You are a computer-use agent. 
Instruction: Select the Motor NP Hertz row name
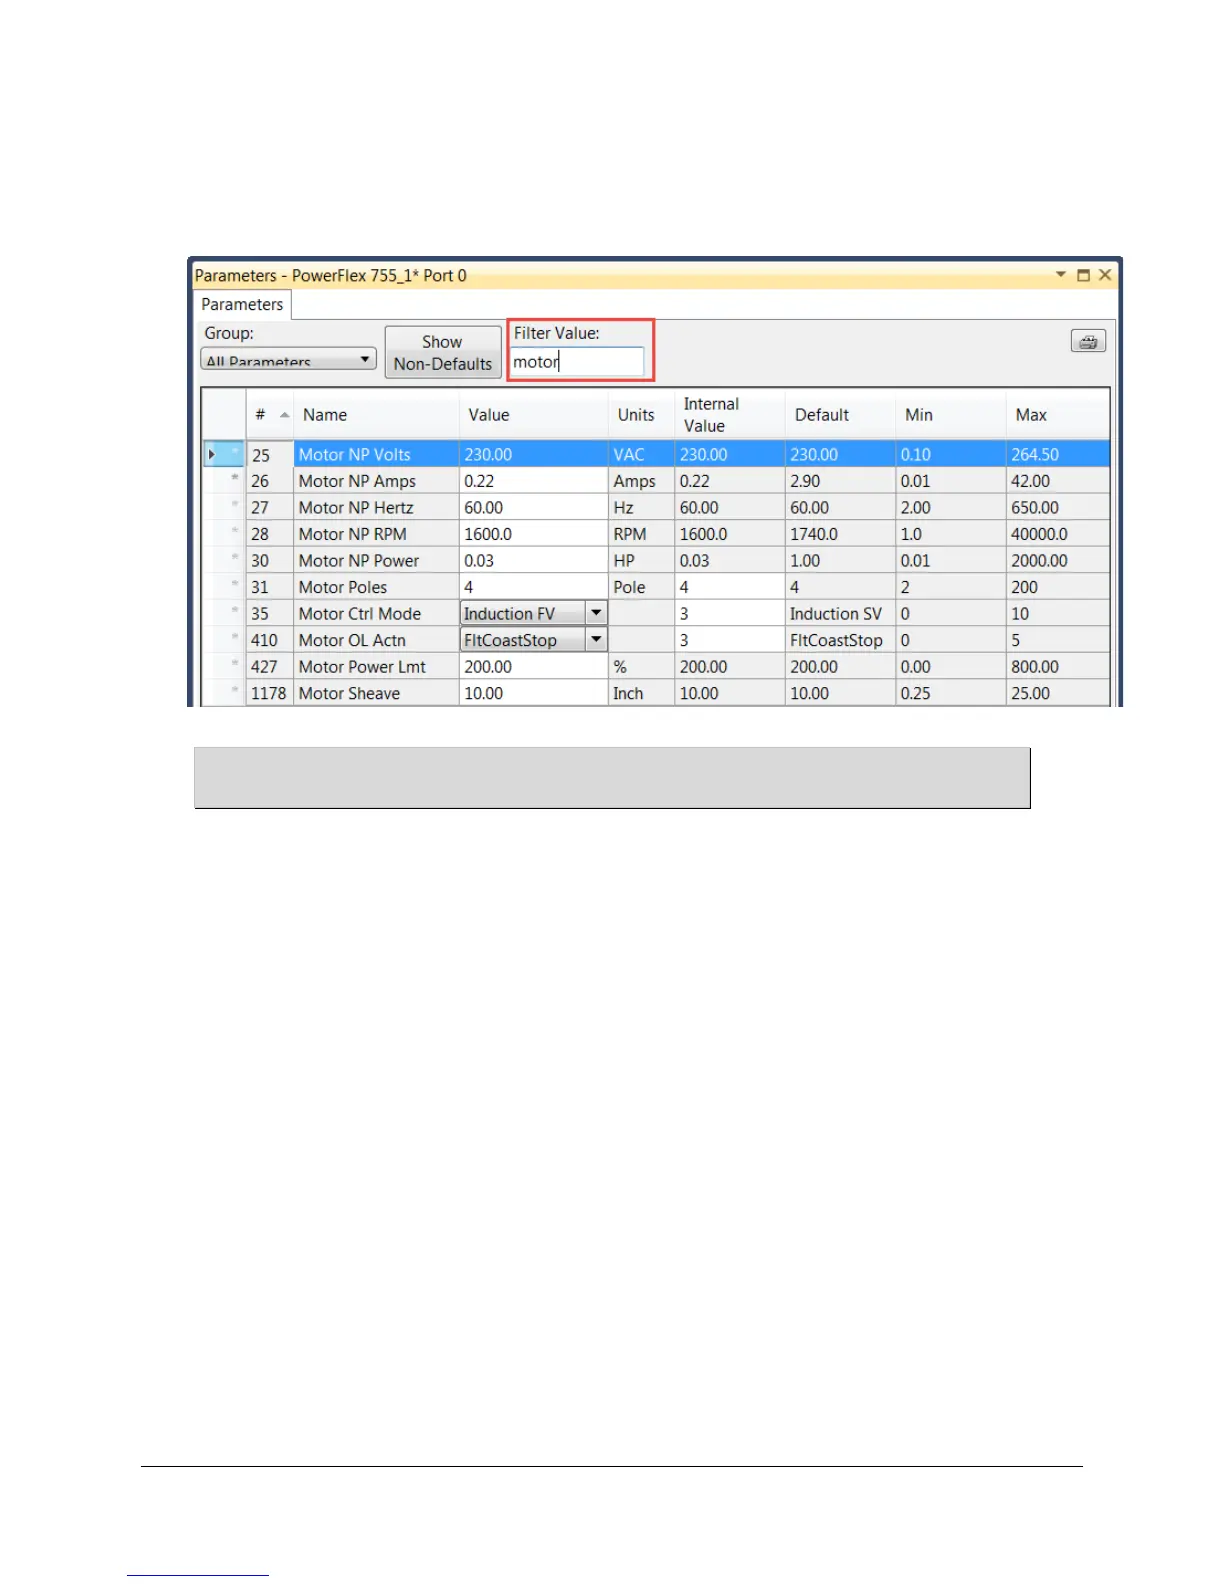[356, 508]
